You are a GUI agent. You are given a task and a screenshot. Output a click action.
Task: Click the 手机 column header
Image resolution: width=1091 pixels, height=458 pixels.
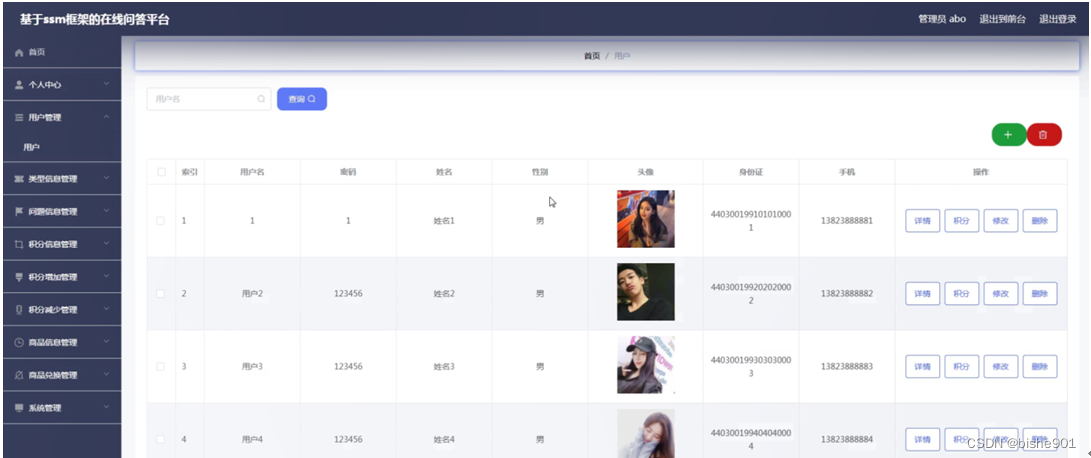coord(847,172)
